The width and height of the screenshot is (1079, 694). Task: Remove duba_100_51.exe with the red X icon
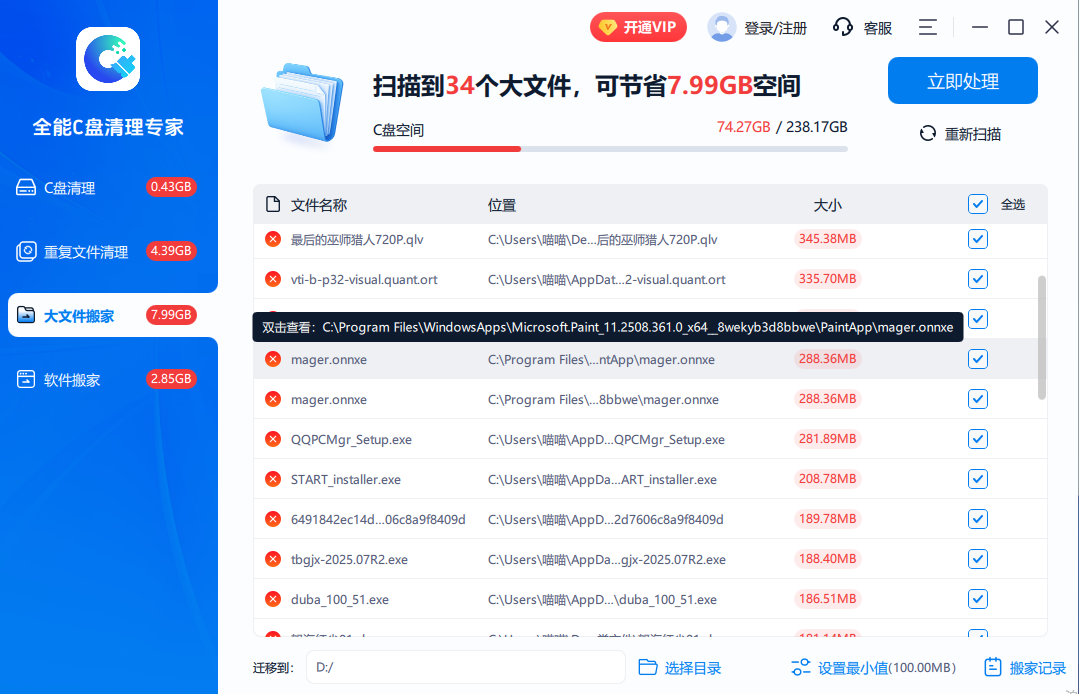pyautogui.click(x=272, y=598)
